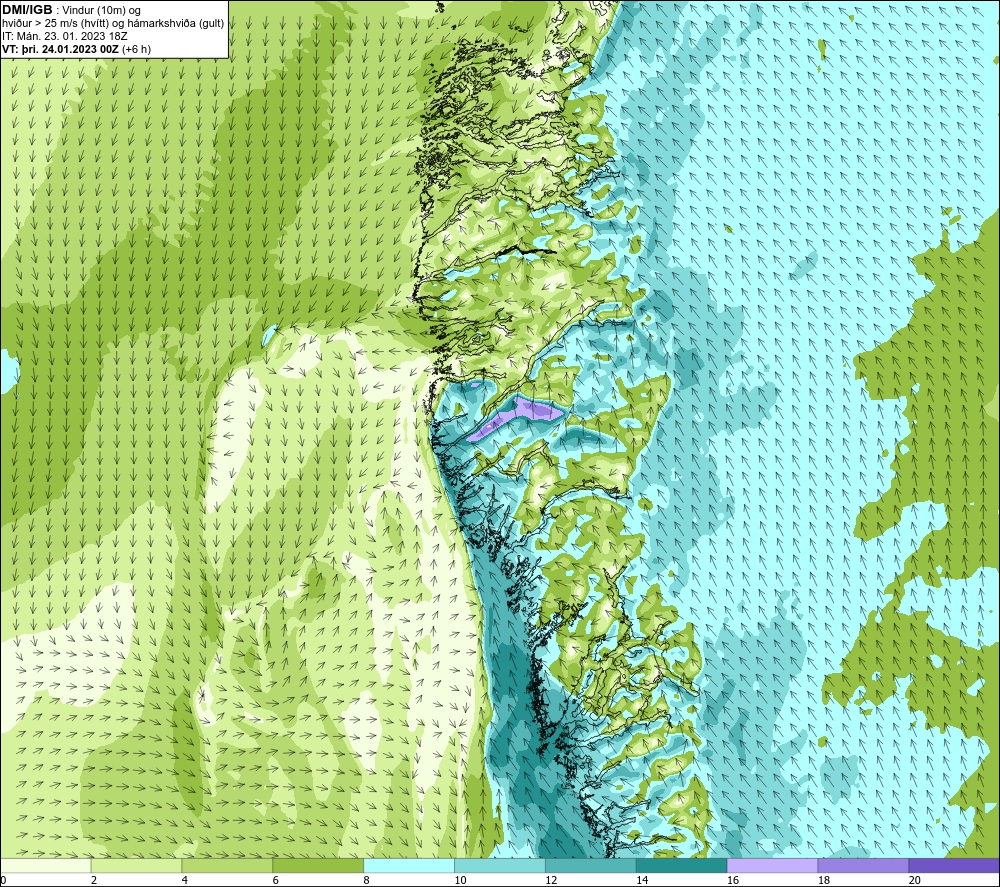Click the legend value "0"
The width and height of the screenshot is (1000, 887).
pyautogui.click(x=4, y=880)
